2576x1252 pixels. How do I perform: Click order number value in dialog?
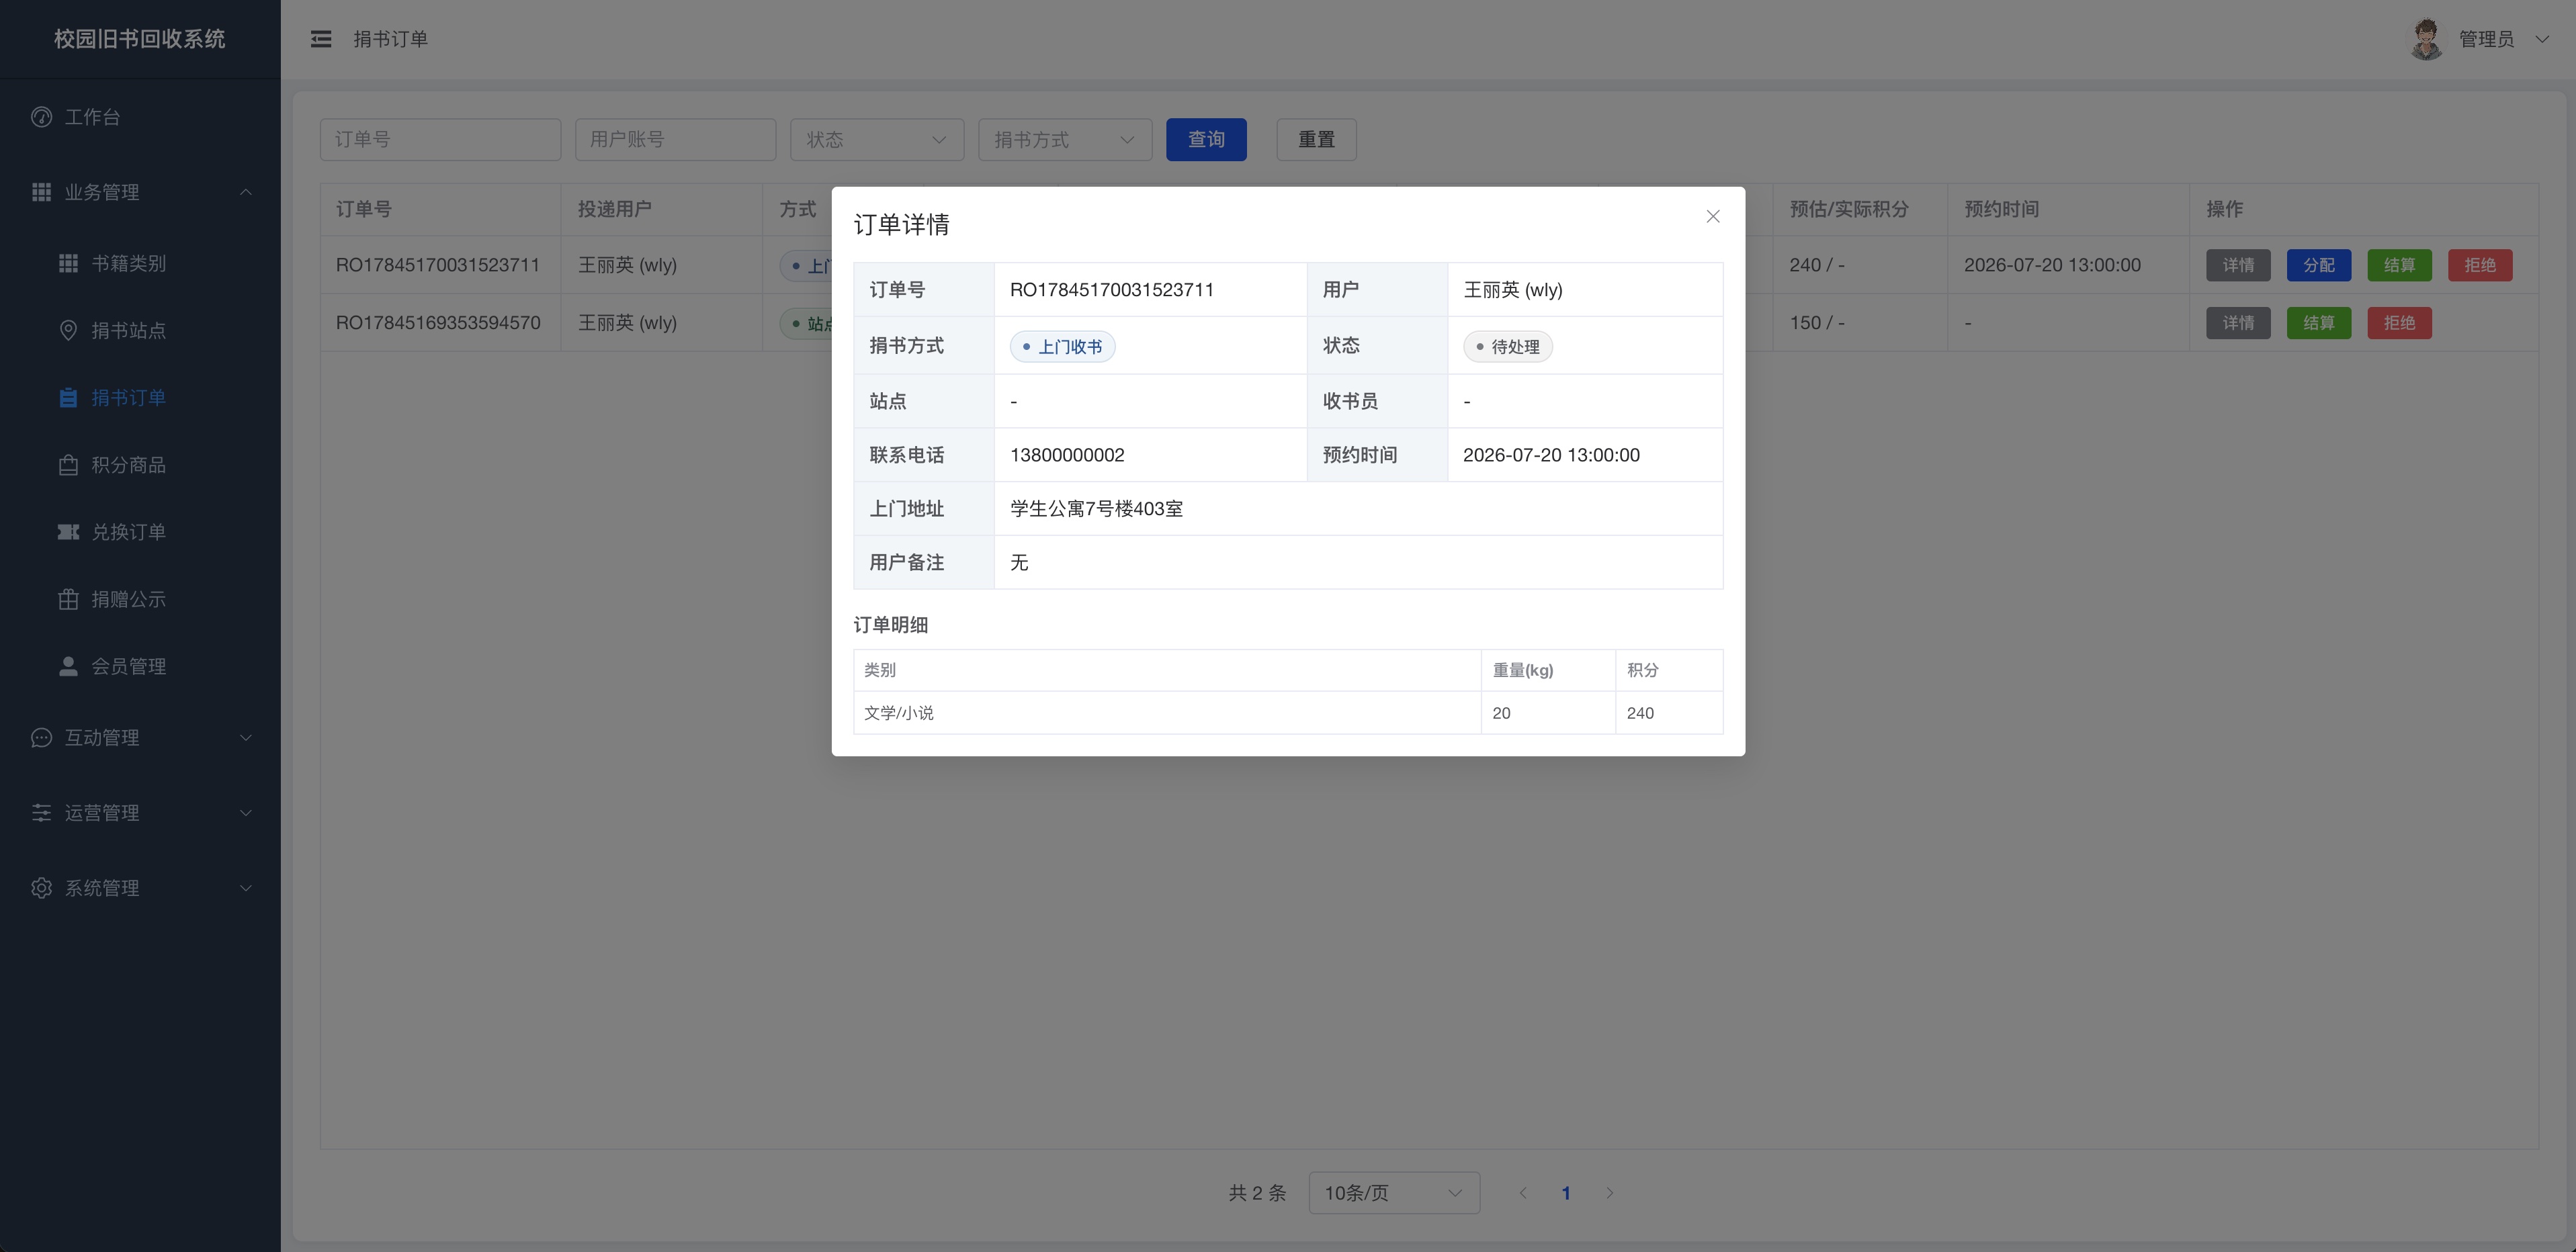[x=1111, y=290]
